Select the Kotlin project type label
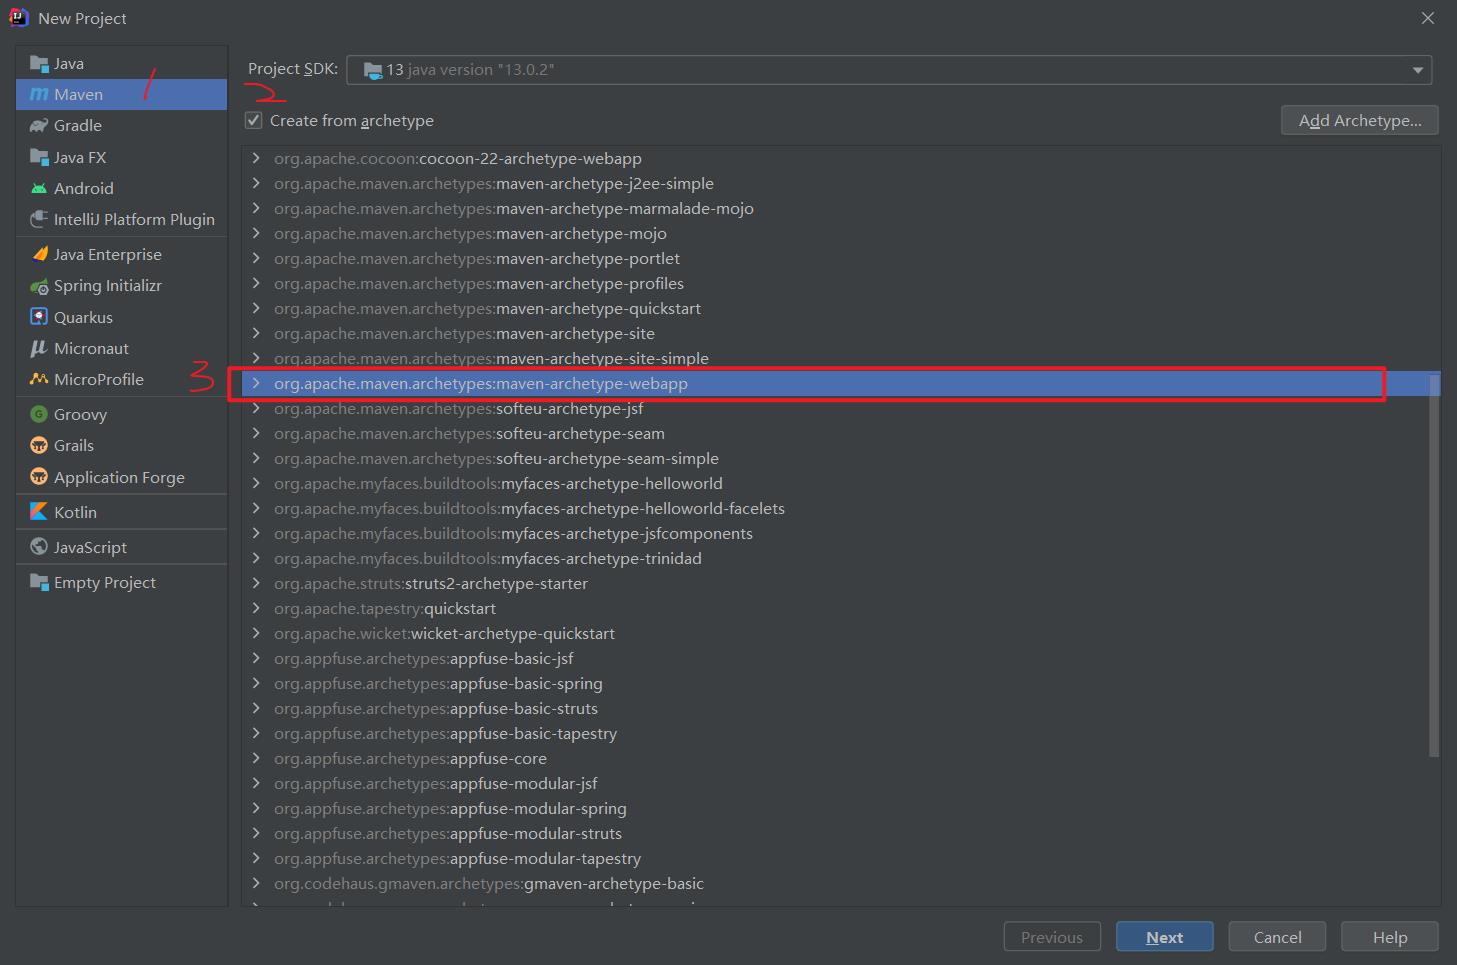Image resolution: width=1457 pixels, height=965 pixels. tap(75, 511)
